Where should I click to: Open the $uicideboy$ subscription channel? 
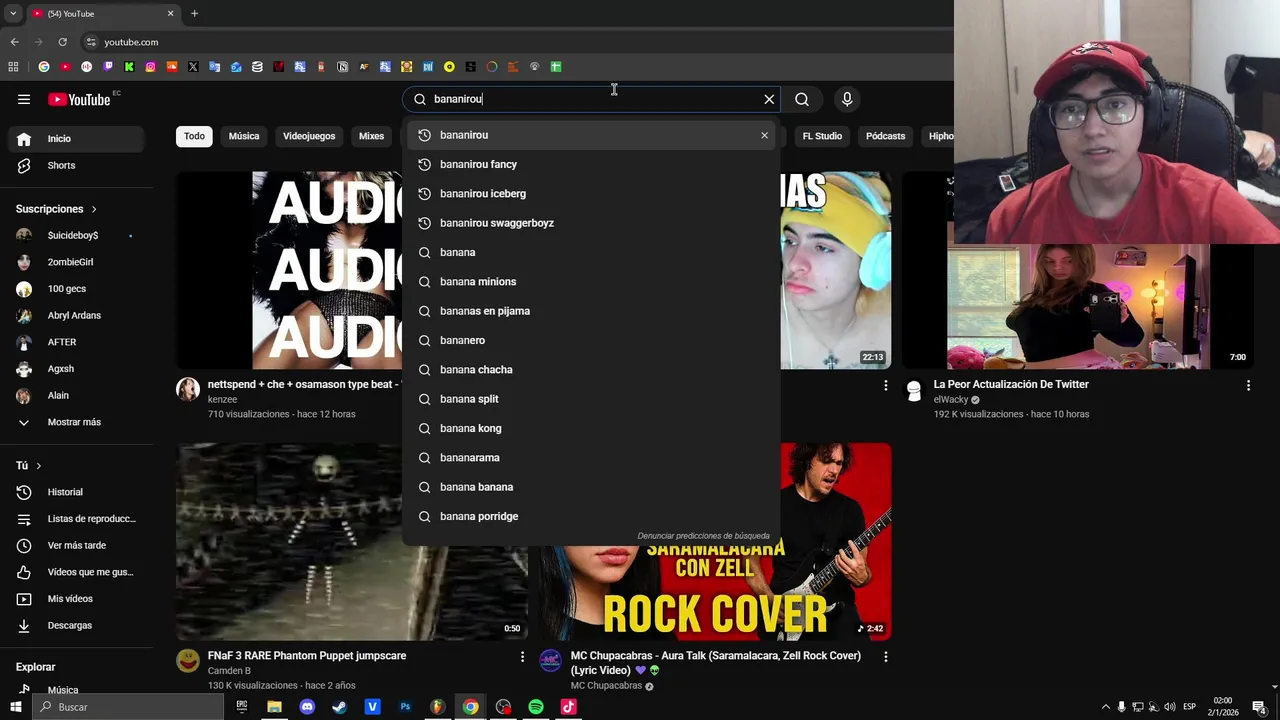pos(76,235)
